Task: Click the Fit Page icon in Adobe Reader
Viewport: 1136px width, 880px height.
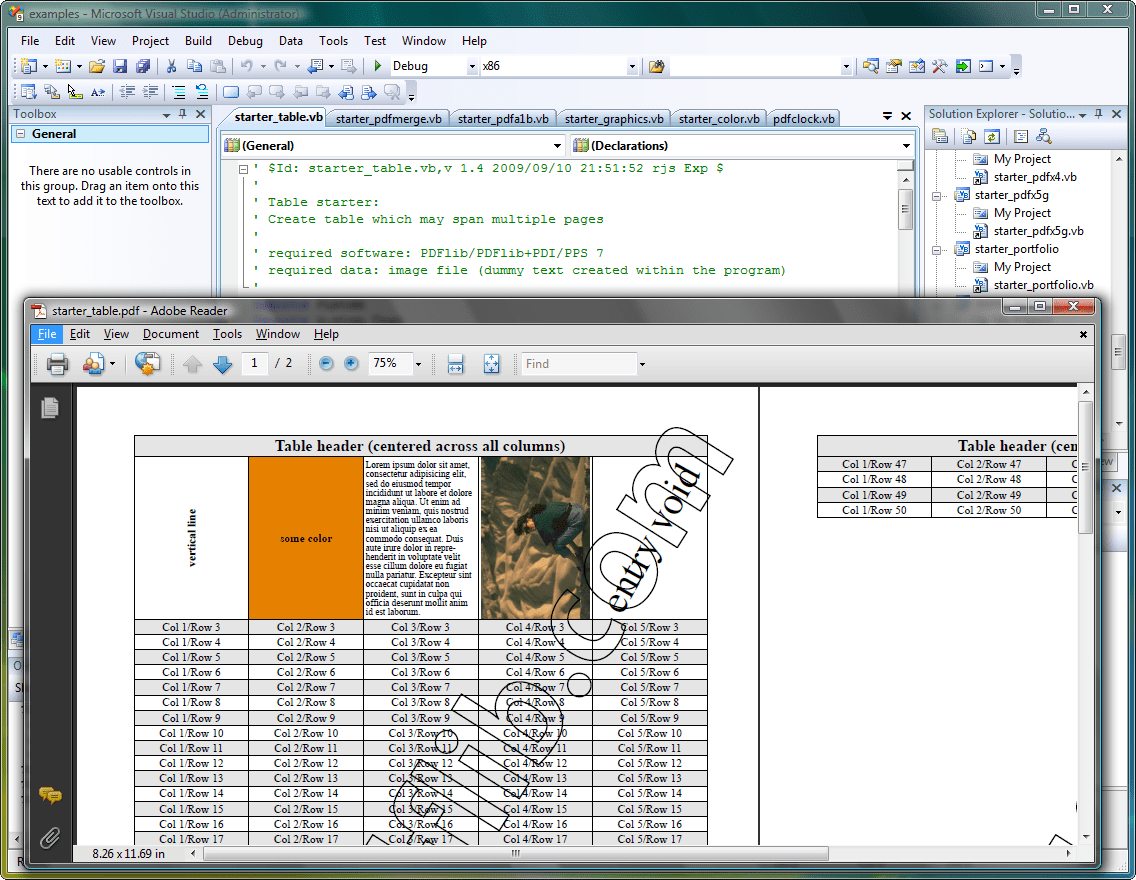Action: [x=491, y=364]
